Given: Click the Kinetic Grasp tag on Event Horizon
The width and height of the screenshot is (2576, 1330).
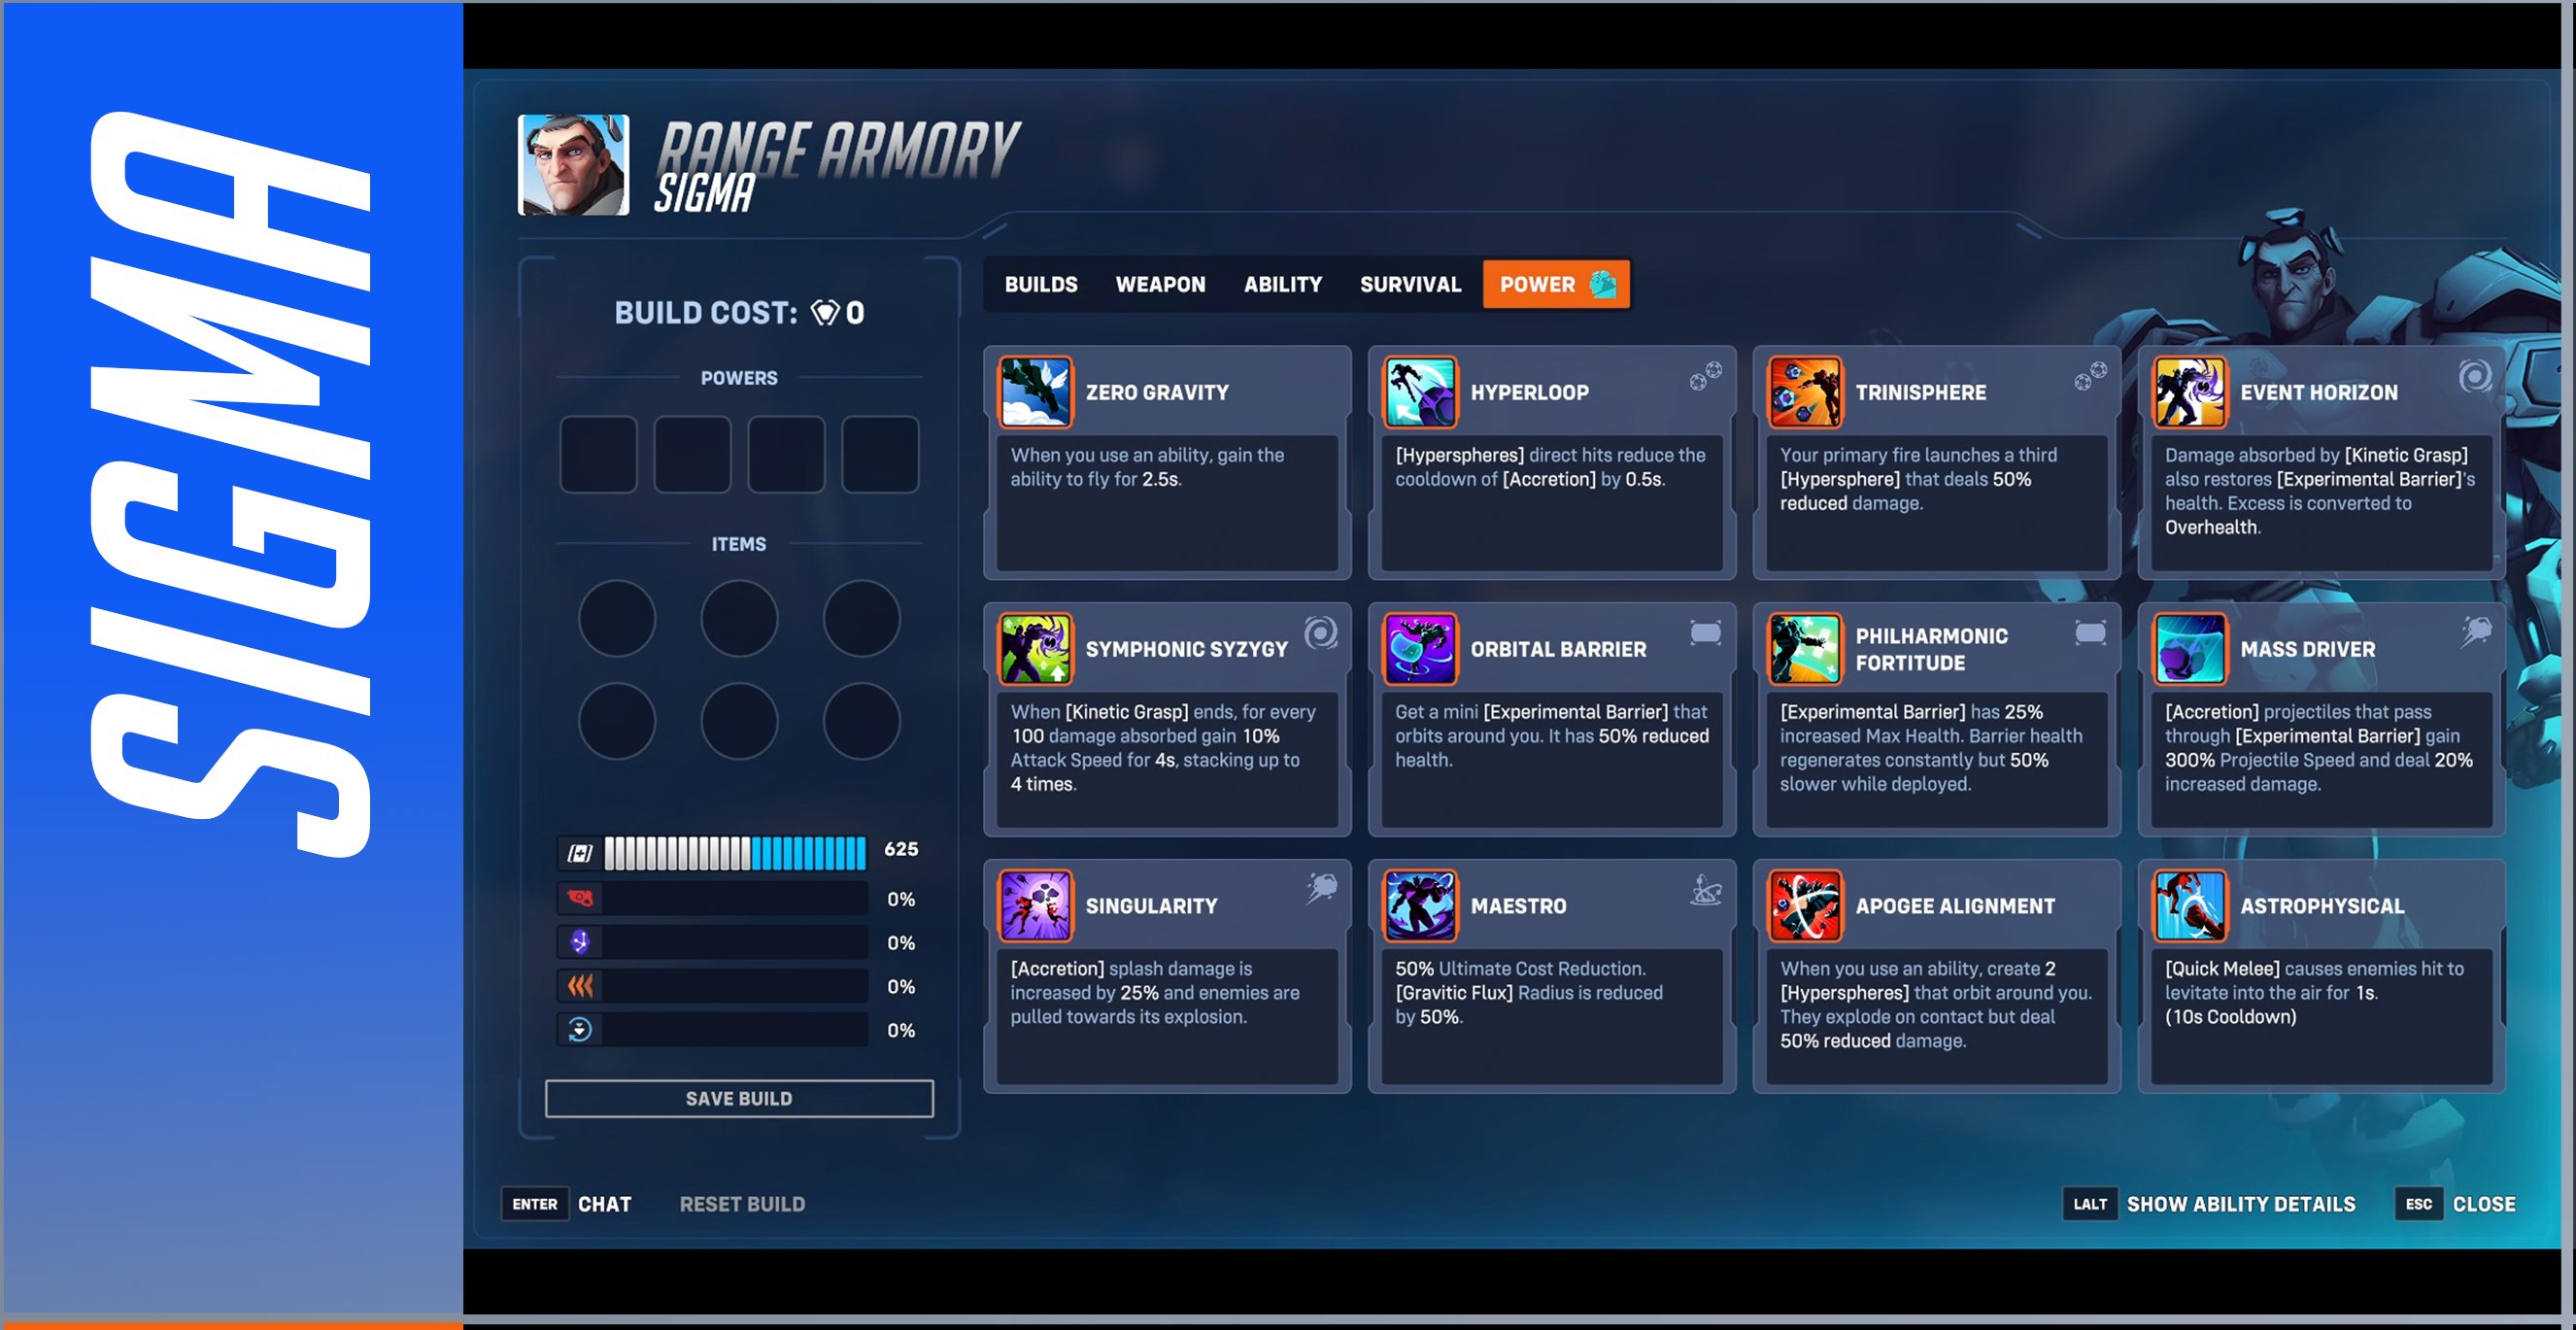Looking at the screenshot, I should click(2475, 376).
